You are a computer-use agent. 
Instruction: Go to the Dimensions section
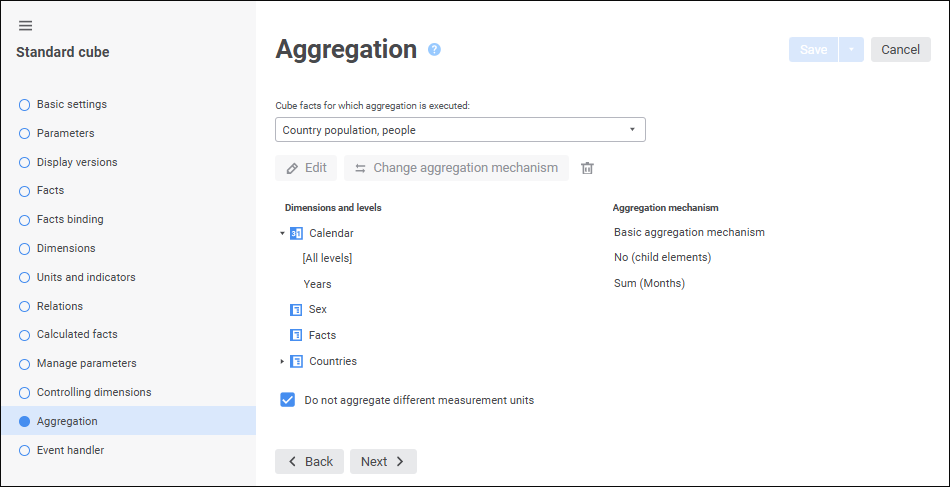tap(66, 248)
